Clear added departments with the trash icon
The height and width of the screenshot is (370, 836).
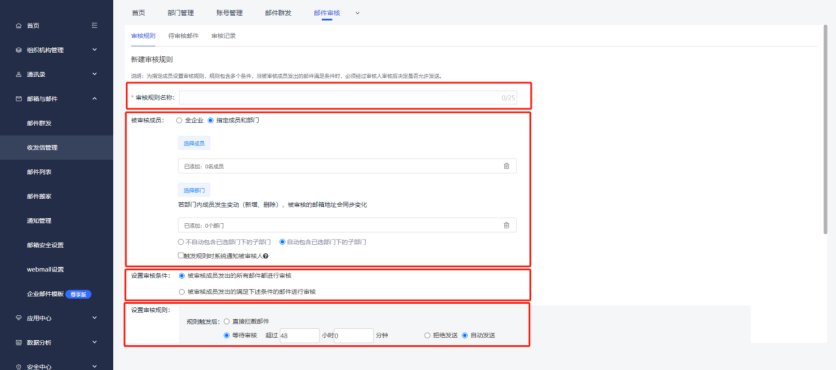point(507,225)
